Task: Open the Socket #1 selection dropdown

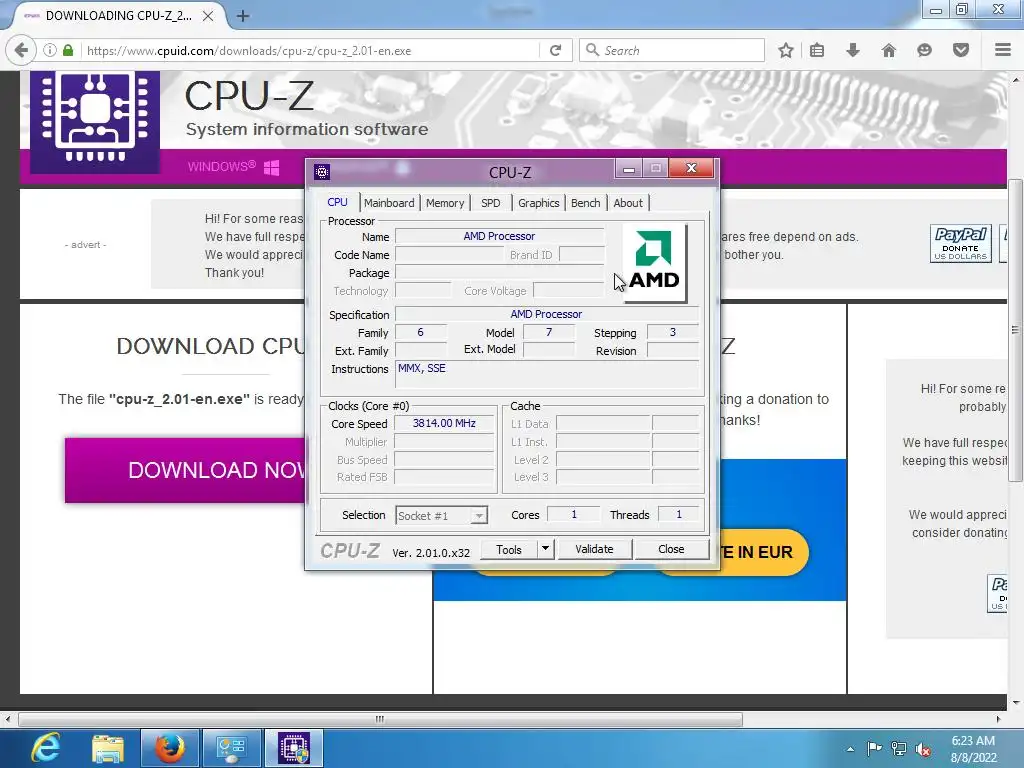Action: (441, 515)
